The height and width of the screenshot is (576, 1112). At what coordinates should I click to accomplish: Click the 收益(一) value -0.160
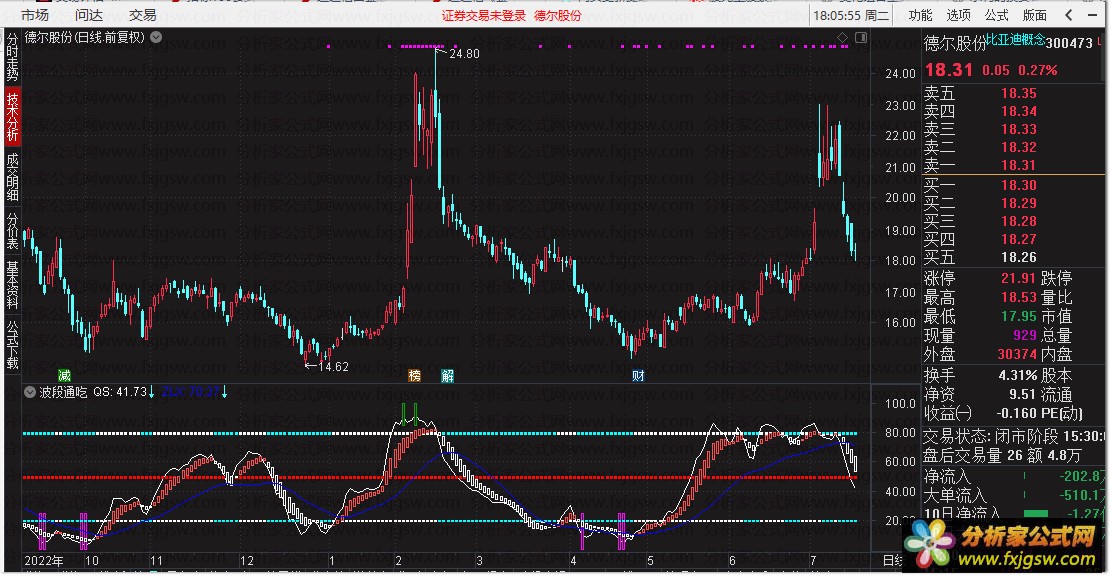click(x=1016, y=413)
